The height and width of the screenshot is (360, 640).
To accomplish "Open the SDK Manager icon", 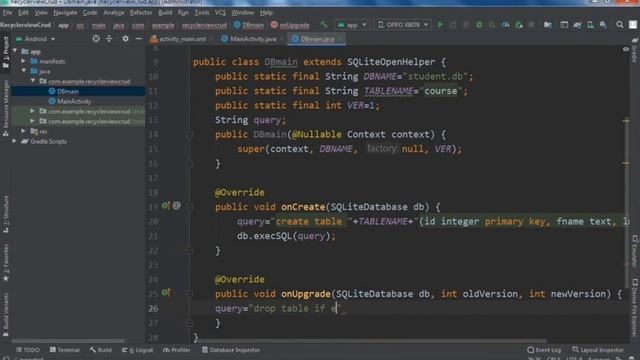I will tap(603, 25).
